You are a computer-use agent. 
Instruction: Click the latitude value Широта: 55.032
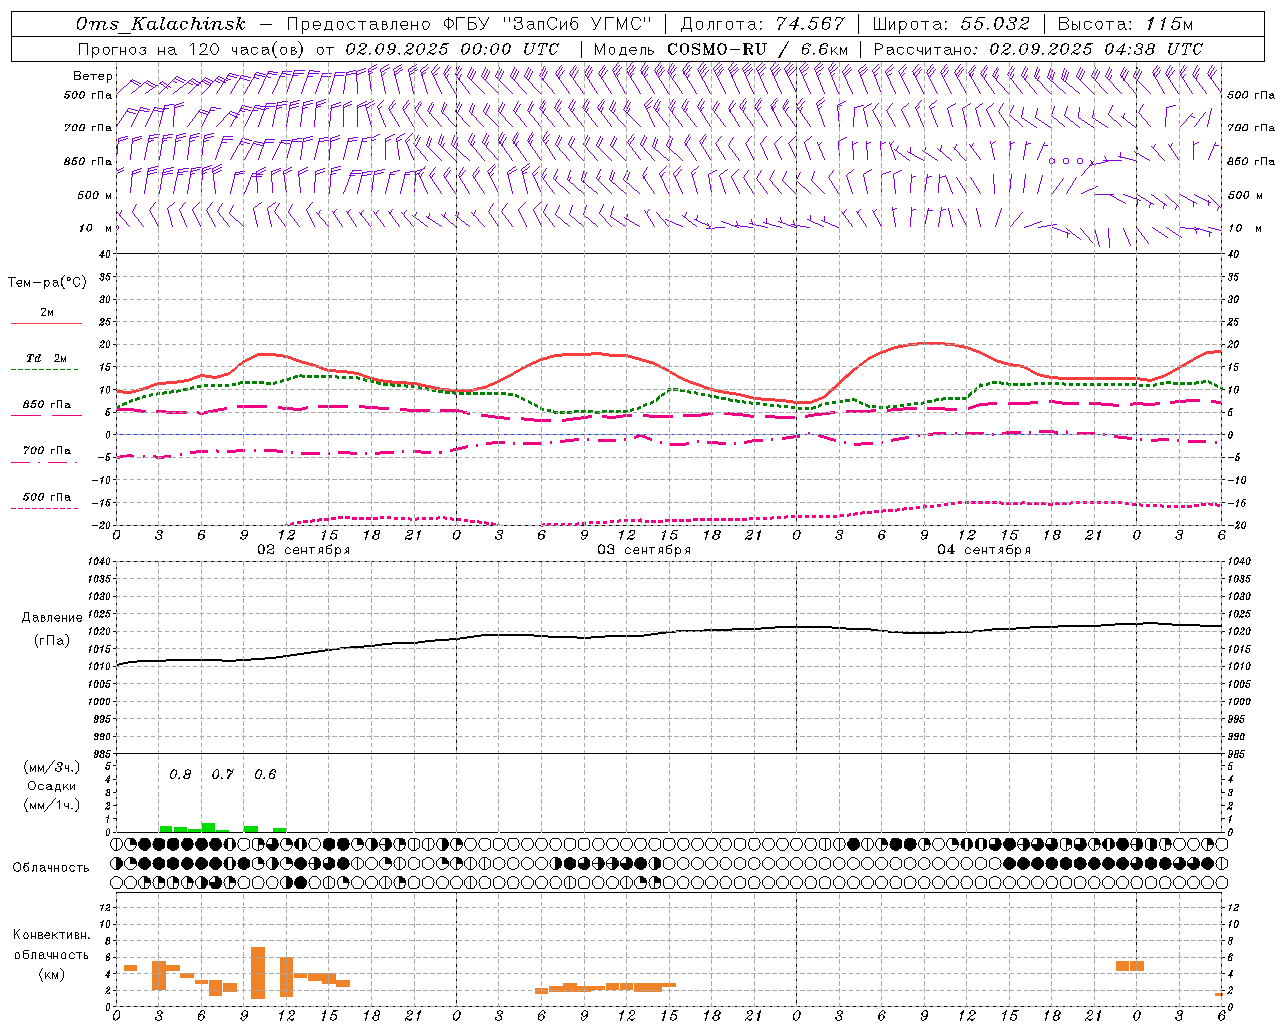[951, 24]
